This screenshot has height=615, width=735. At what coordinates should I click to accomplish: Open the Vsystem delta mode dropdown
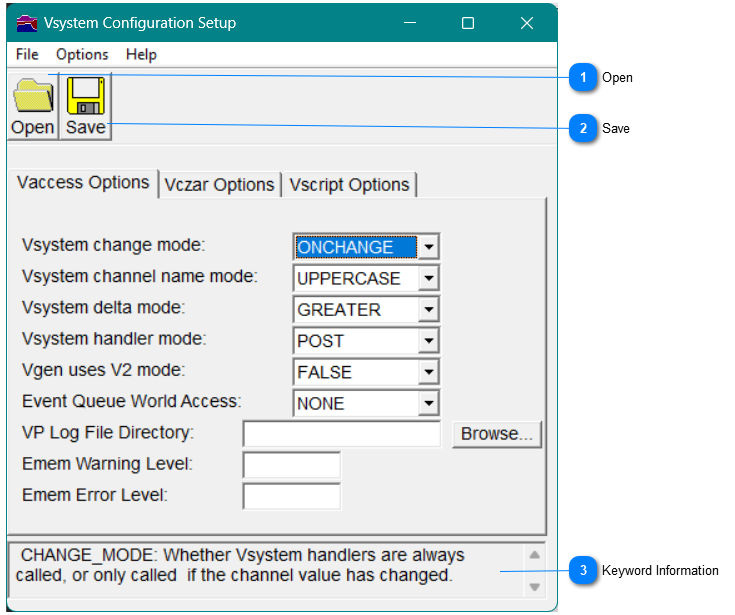pos(428,310)
